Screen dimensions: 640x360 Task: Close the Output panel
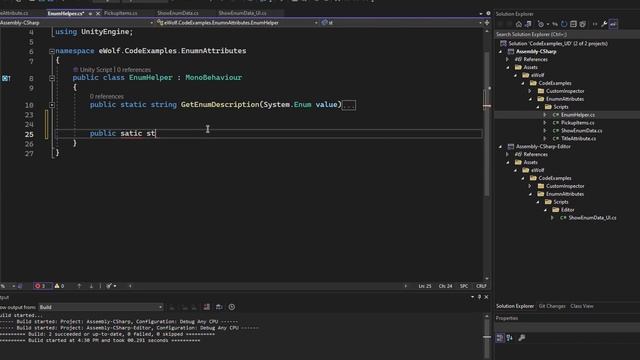click(486, 297)
